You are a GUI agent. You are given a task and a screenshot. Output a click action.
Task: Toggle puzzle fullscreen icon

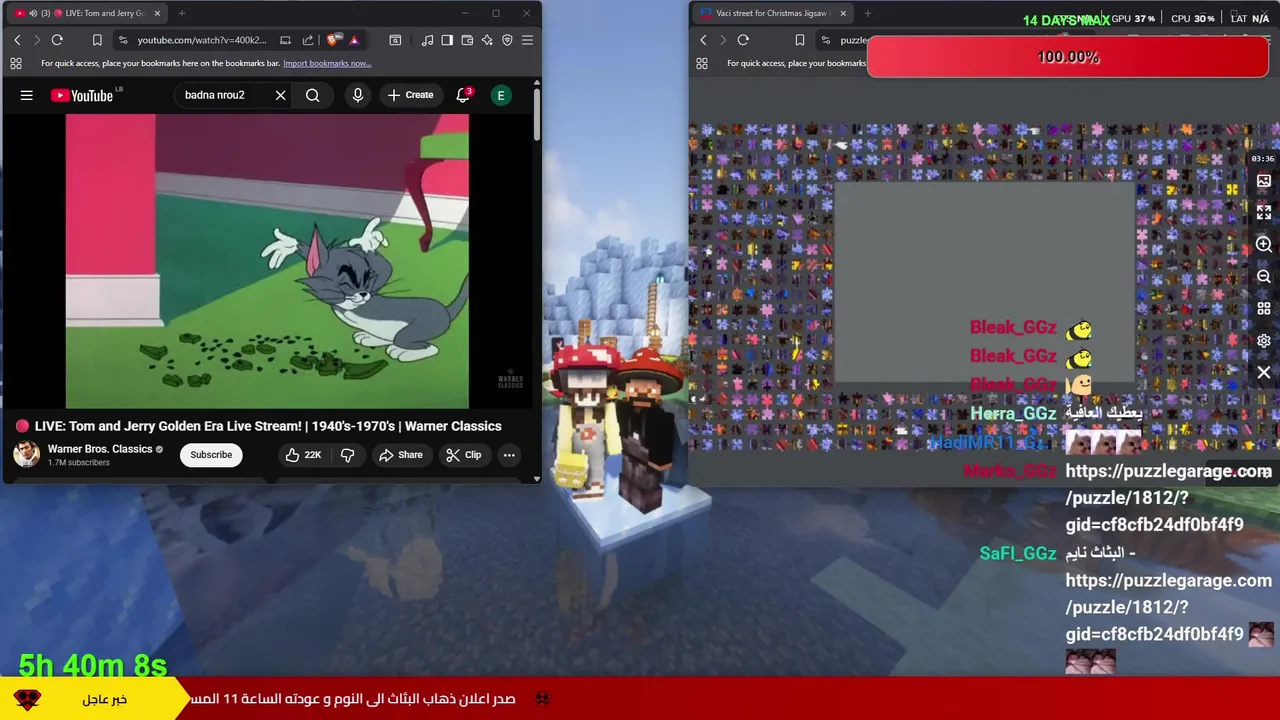(1264, 212)
